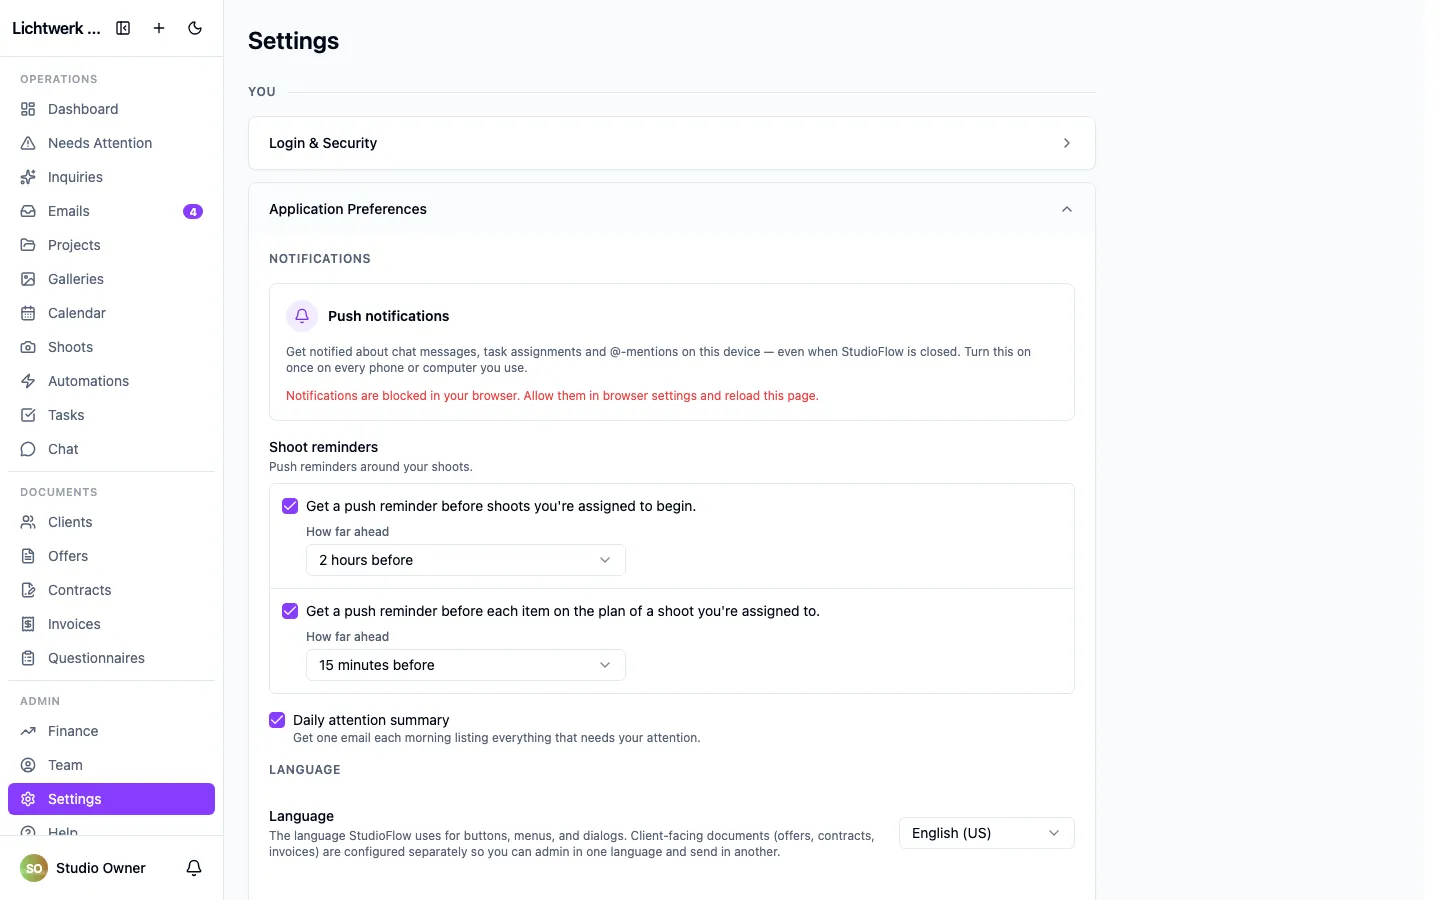Click the Automations lightning icon
This screenshot has width=1440, height=900.
click(28, 381)
